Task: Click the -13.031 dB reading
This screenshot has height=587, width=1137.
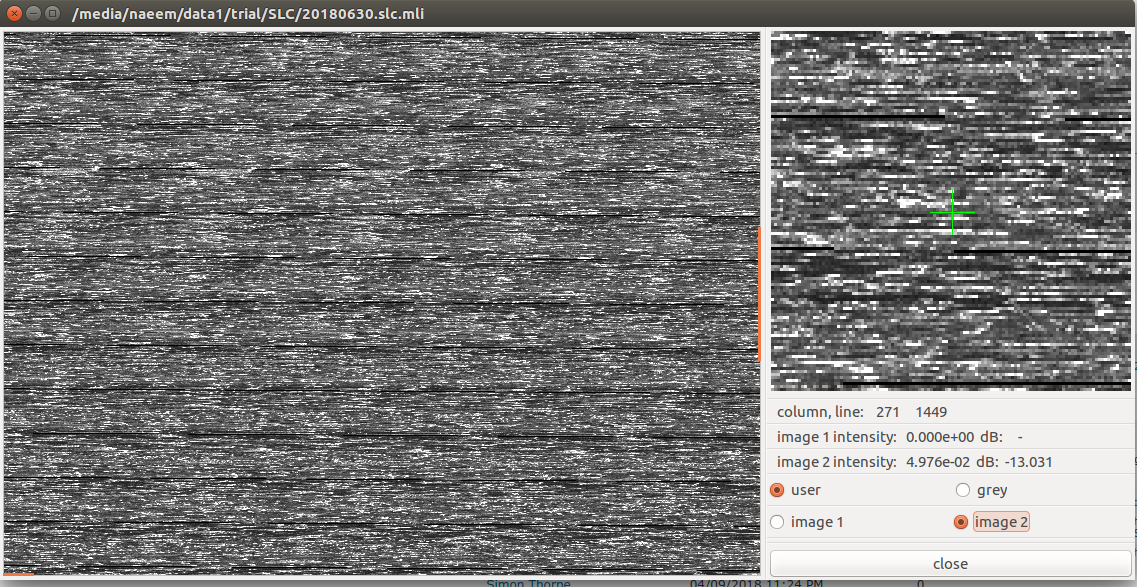Action: click(1029, 462)
